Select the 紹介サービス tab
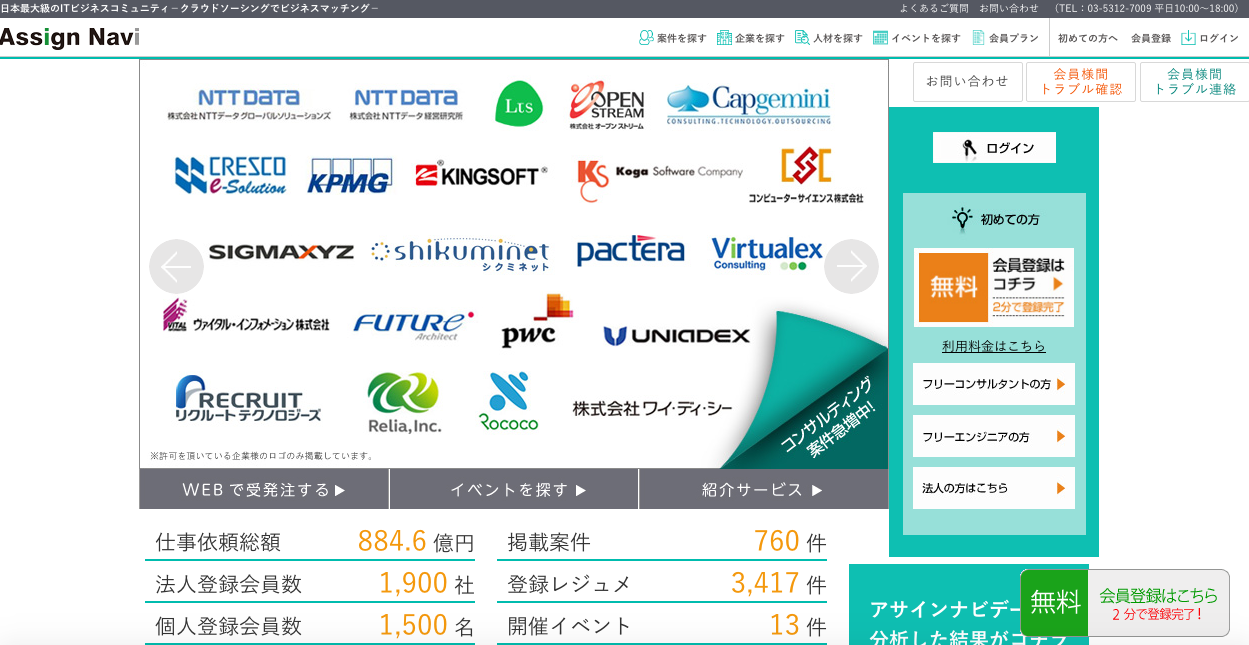Image resolution: width=1249 pixels, height=645 pixels. coord(763,489)
